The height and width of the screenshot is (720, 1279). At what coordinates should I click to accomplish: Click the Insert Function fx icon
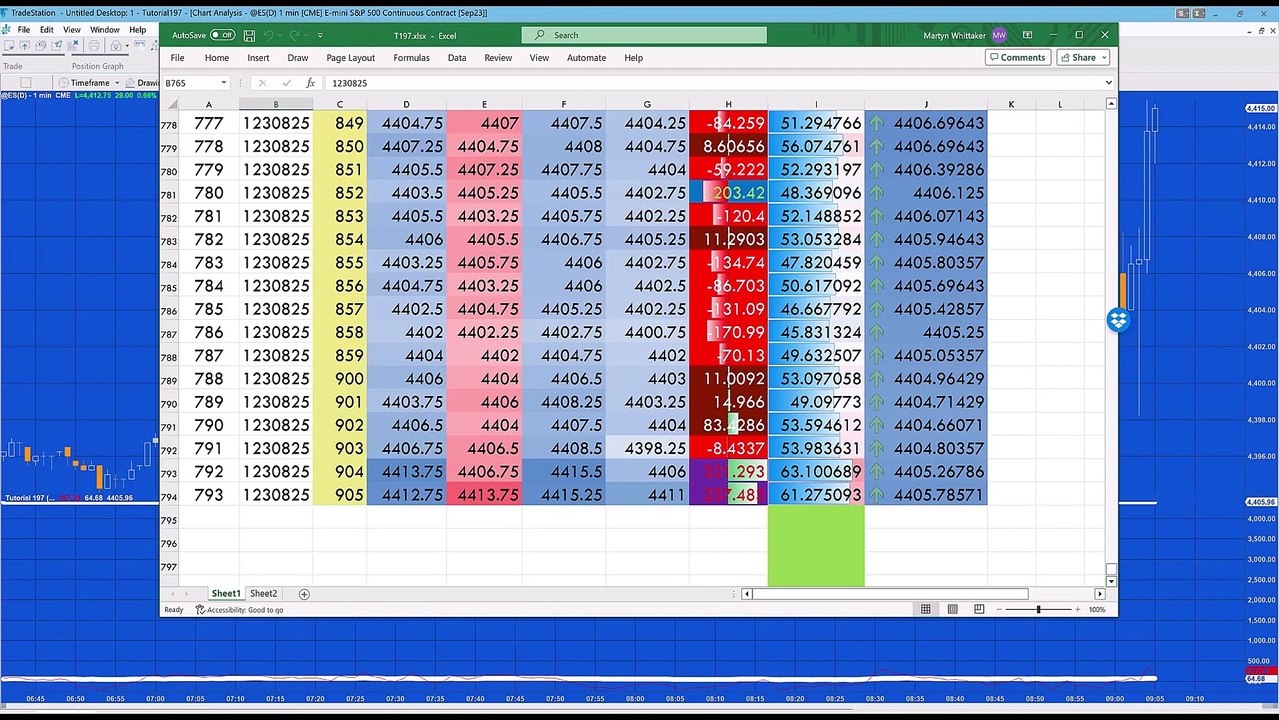[x=311, y=83]
